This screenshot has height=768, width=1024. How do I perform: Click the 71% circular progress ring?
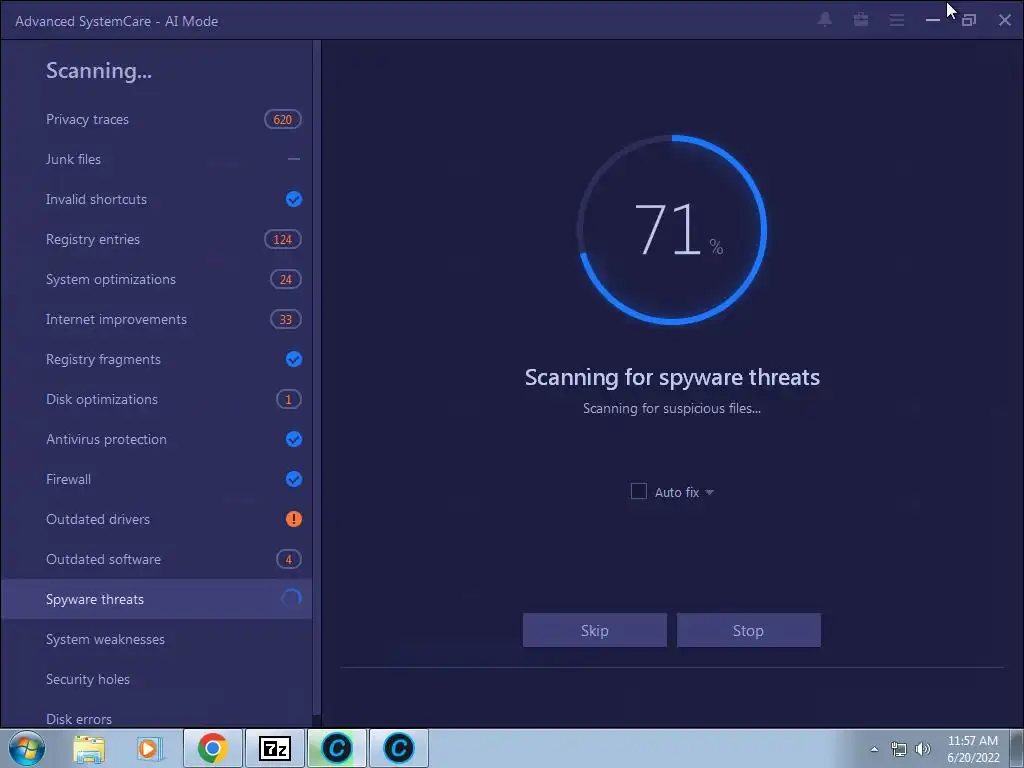pyautogui.click(x=672, y=229)
